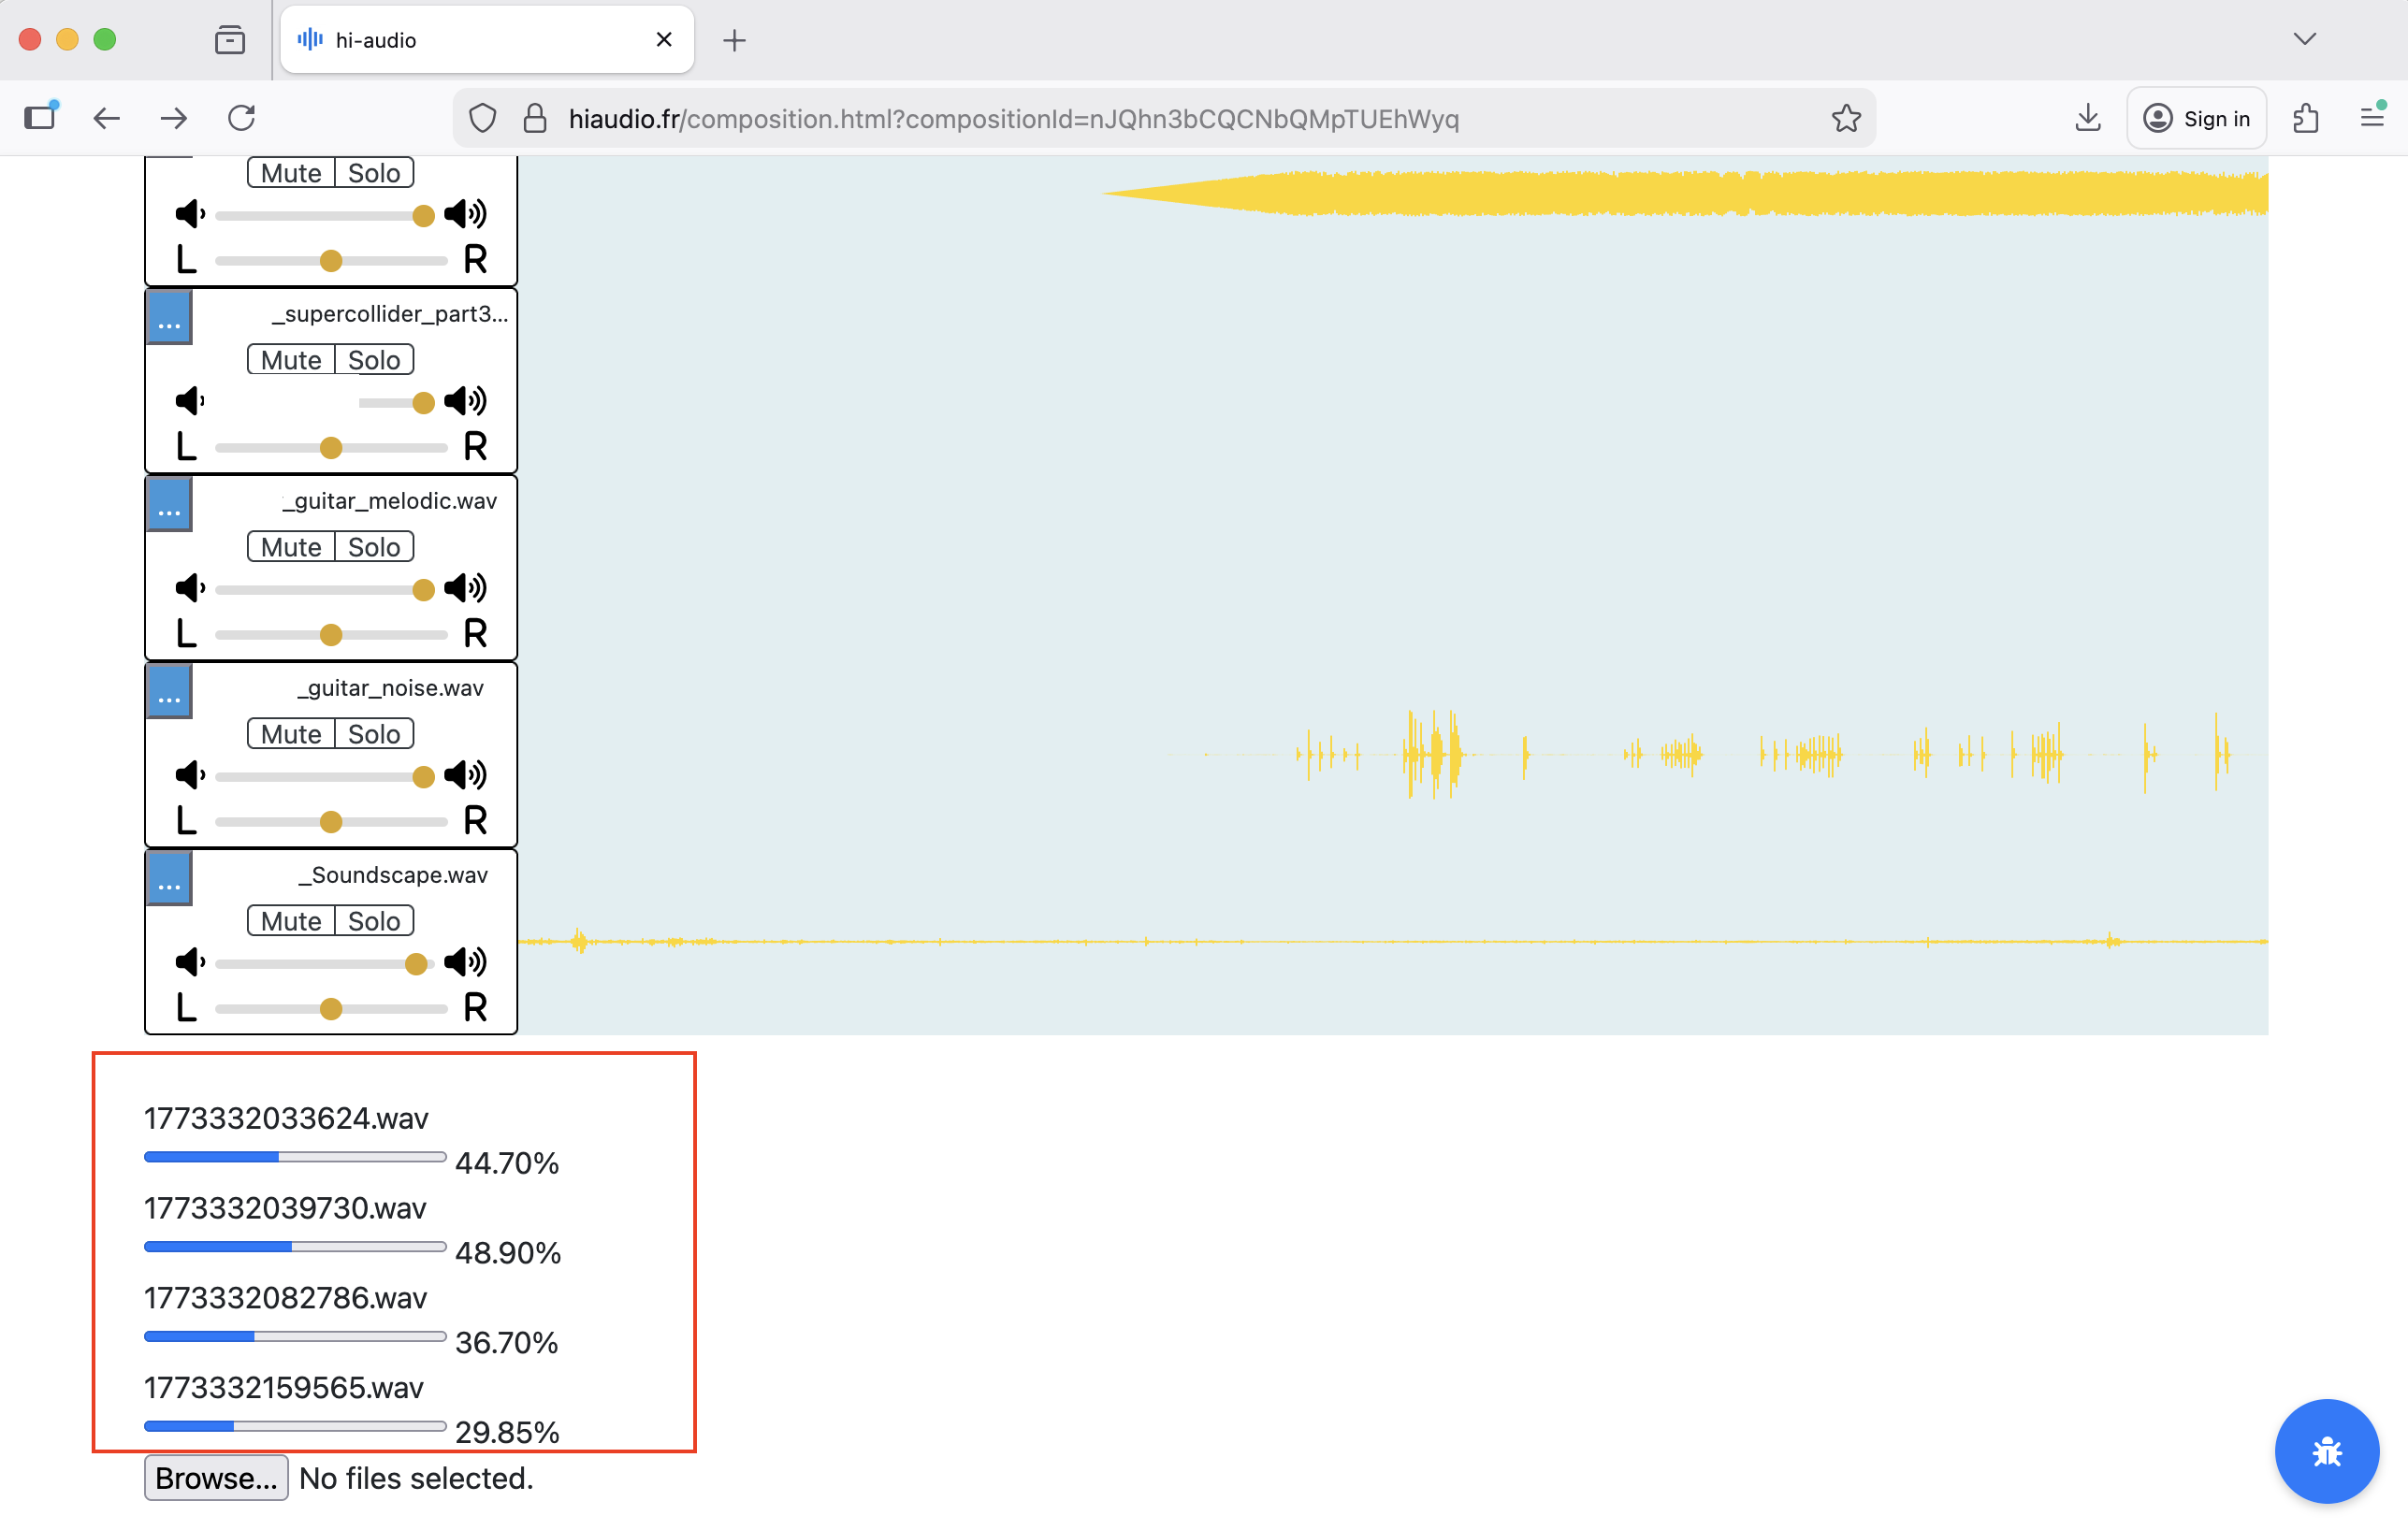Enable Solo on _supercollider_part3 track

coord(373,359)
